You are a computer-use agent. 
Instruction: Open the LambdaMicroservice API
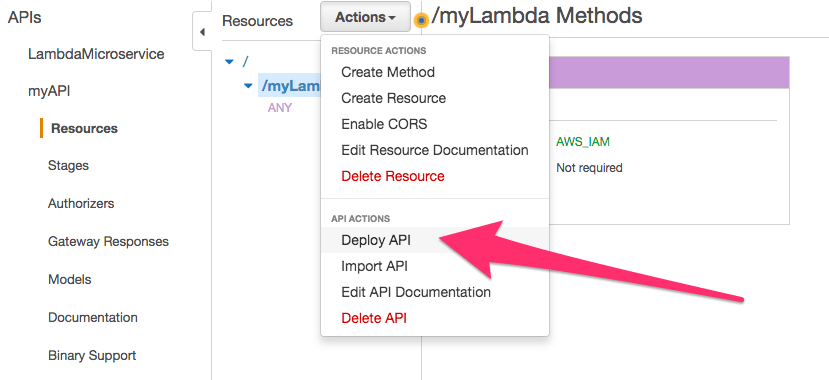[96, 54]
